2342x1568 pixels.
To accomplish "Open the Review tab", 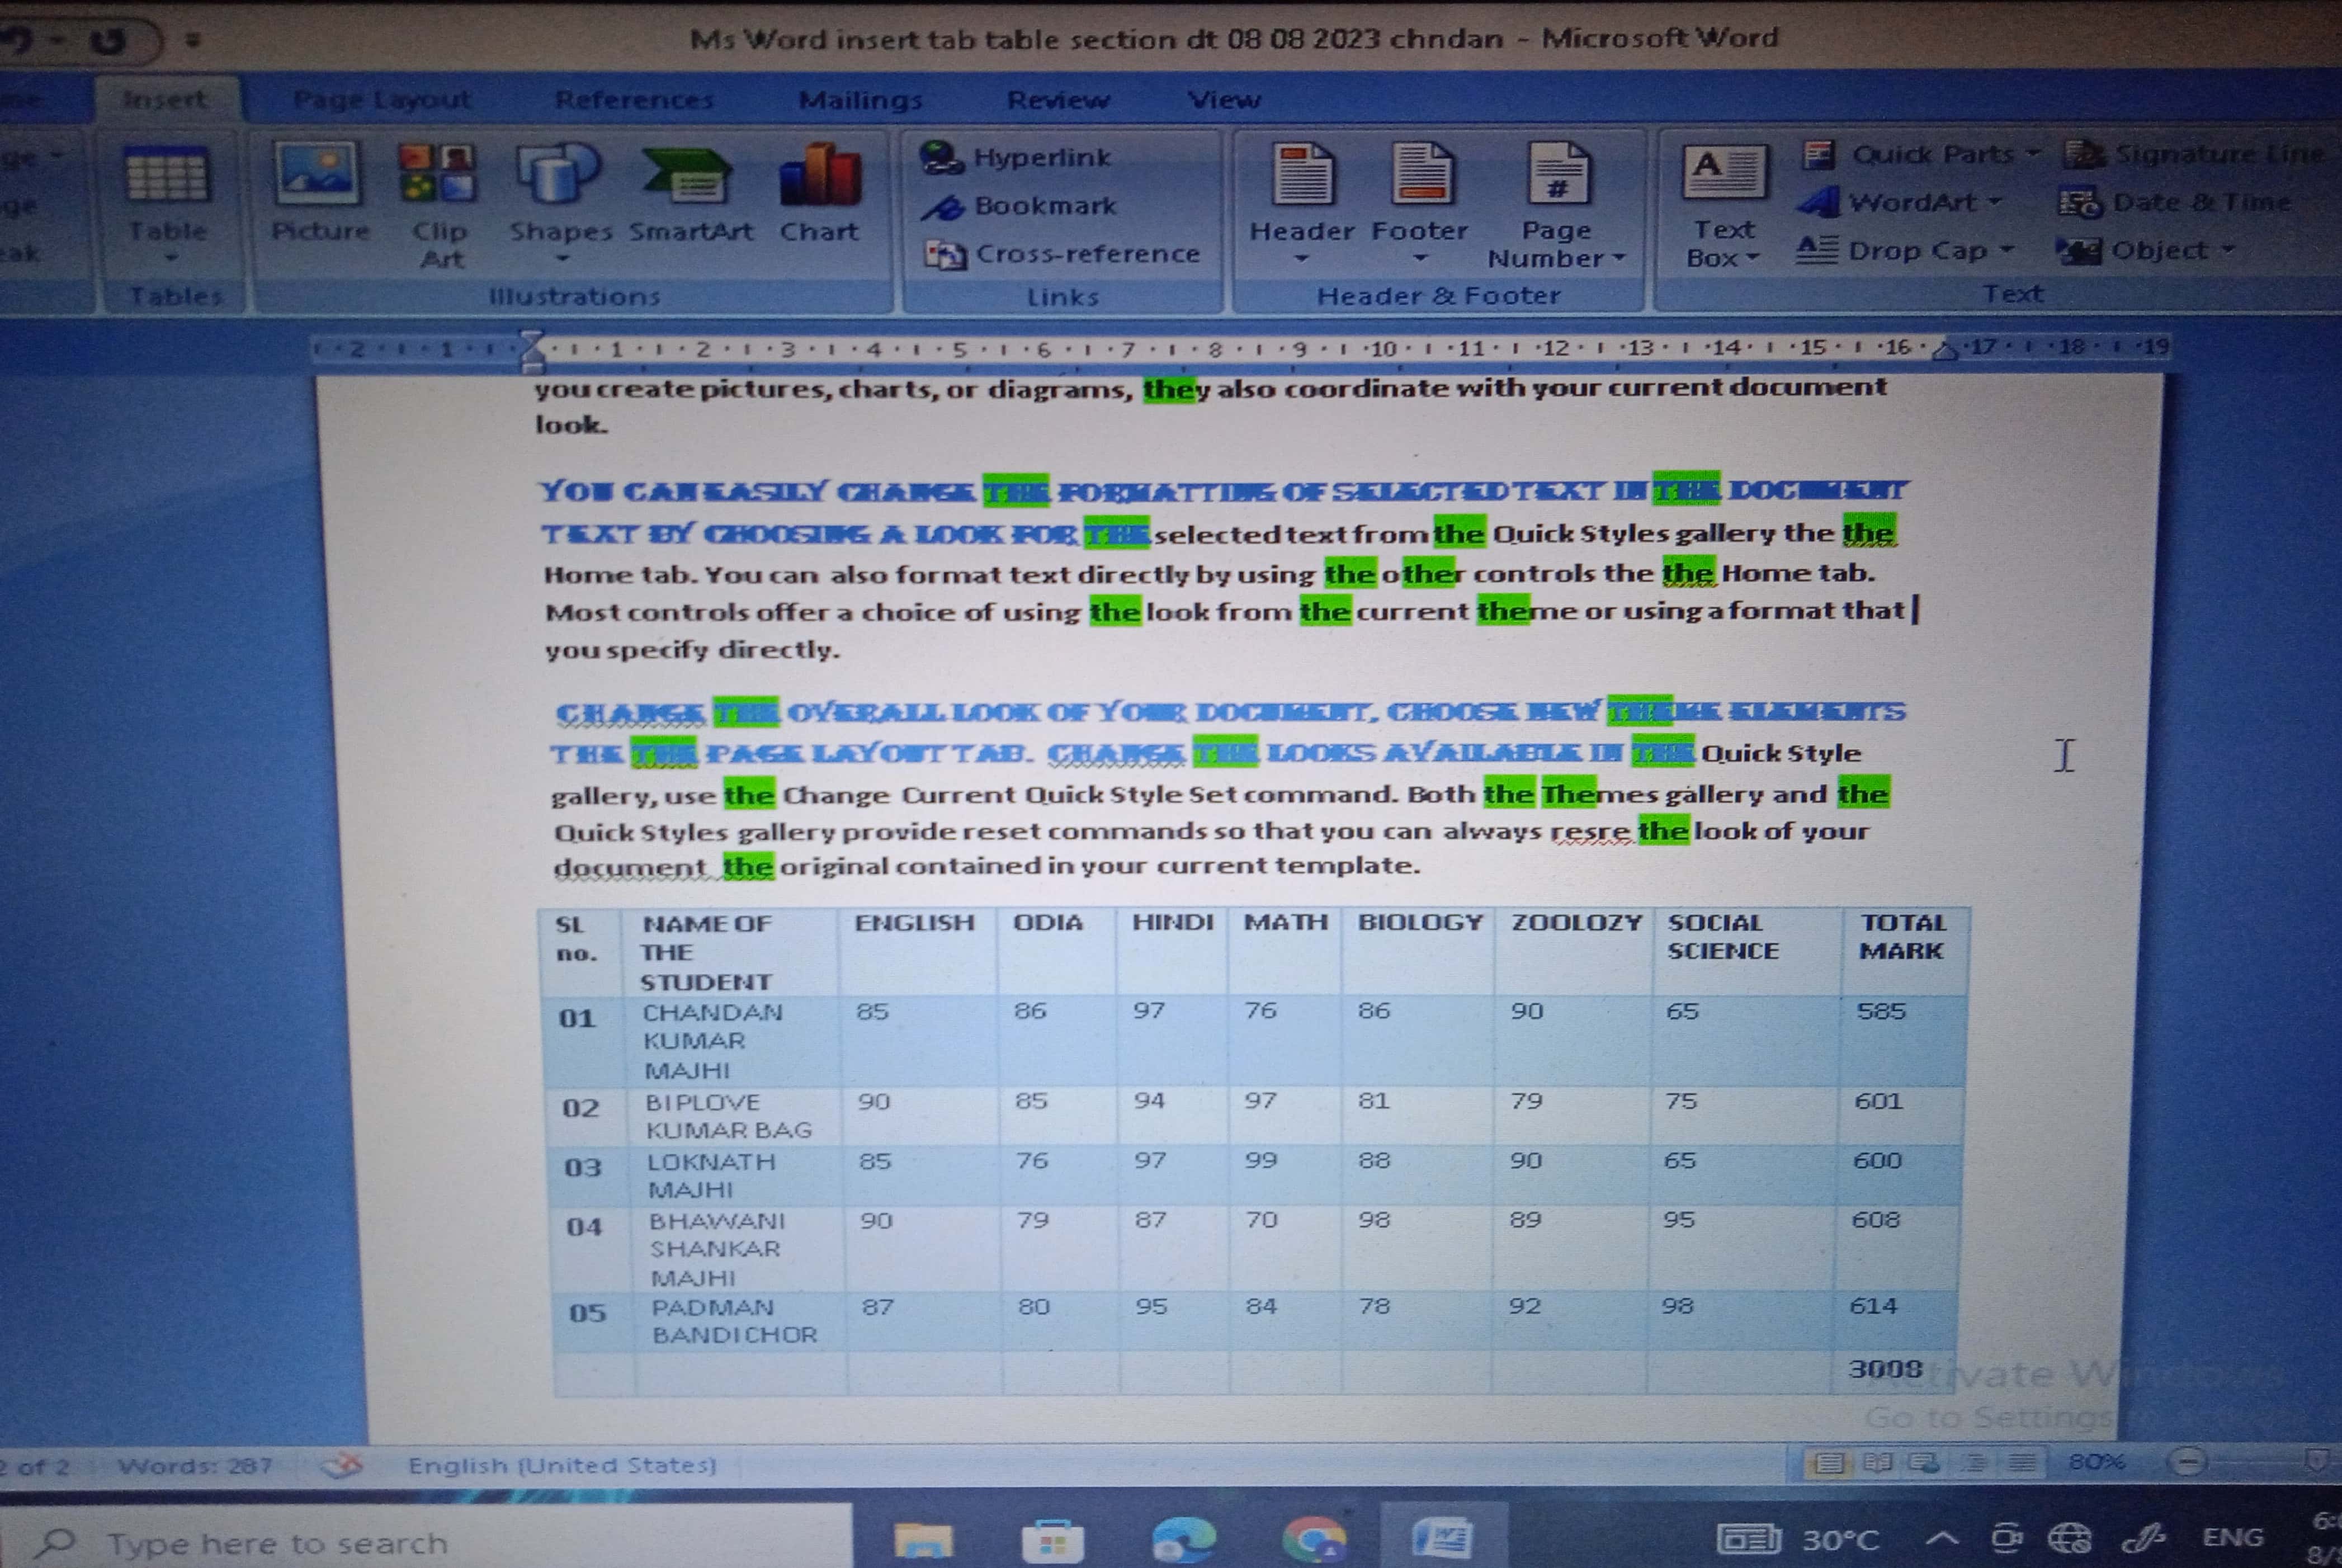I will [1058, 100].
